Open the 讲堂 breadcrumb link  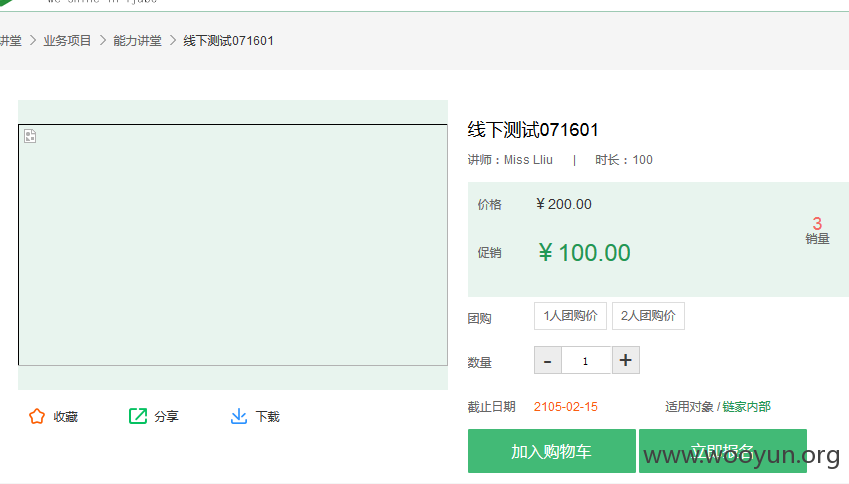pos(11,41)
